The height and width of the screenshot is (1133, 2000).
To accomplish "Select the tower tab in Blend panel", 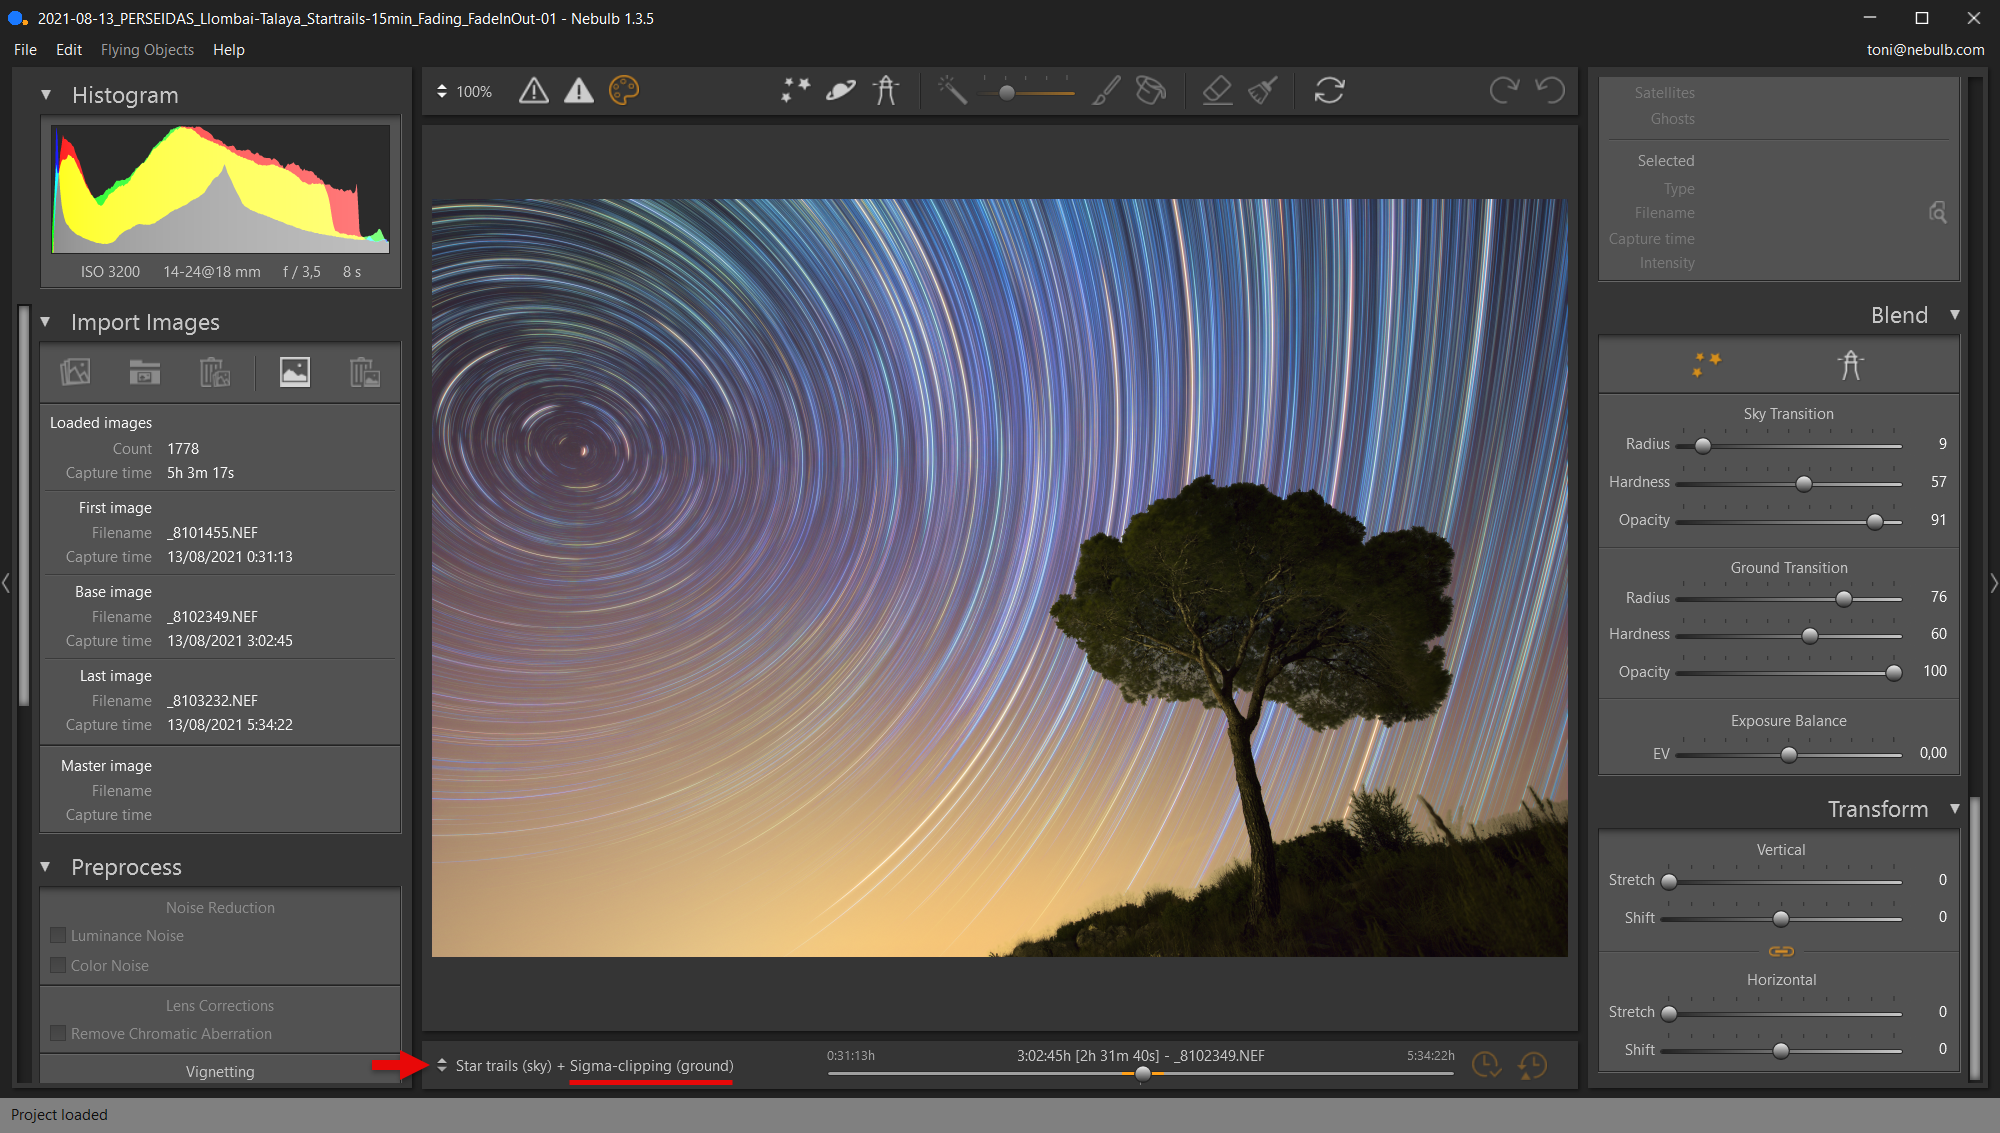I will [1851, 365].
